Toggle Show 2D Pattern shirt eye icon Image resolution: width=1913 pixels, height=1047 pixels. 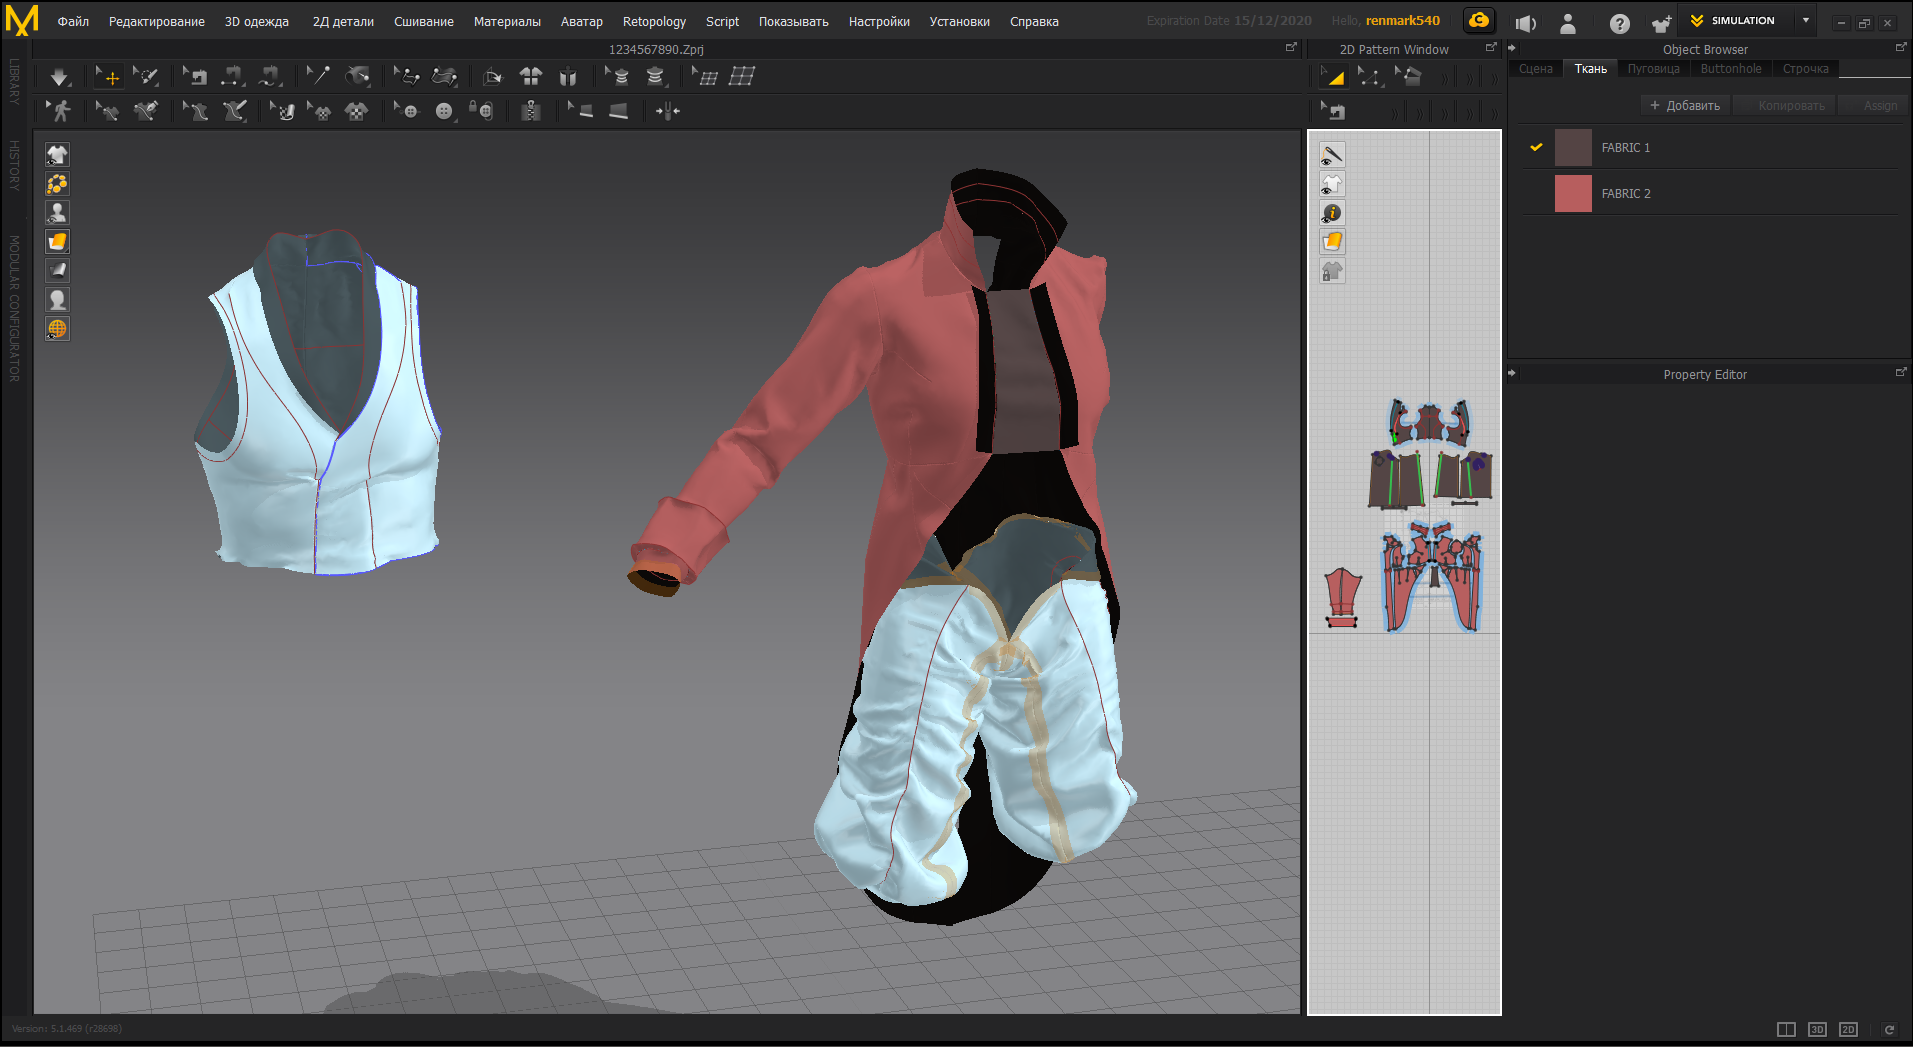tap(1332, 183)
